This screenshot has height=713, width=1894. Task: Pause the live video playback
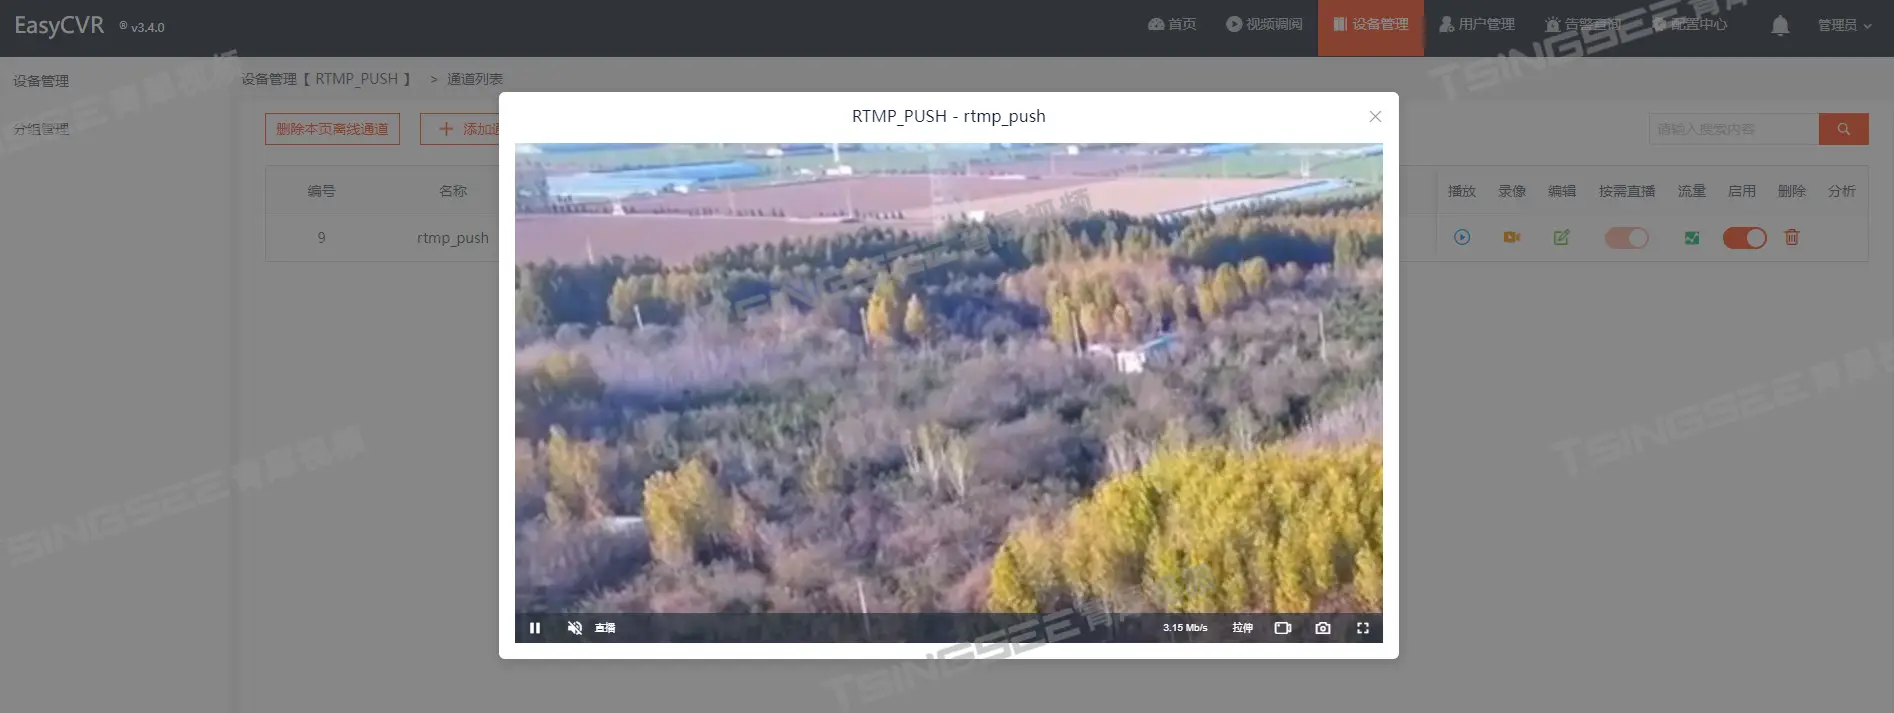pyautogui.click(x=535, y=628)
